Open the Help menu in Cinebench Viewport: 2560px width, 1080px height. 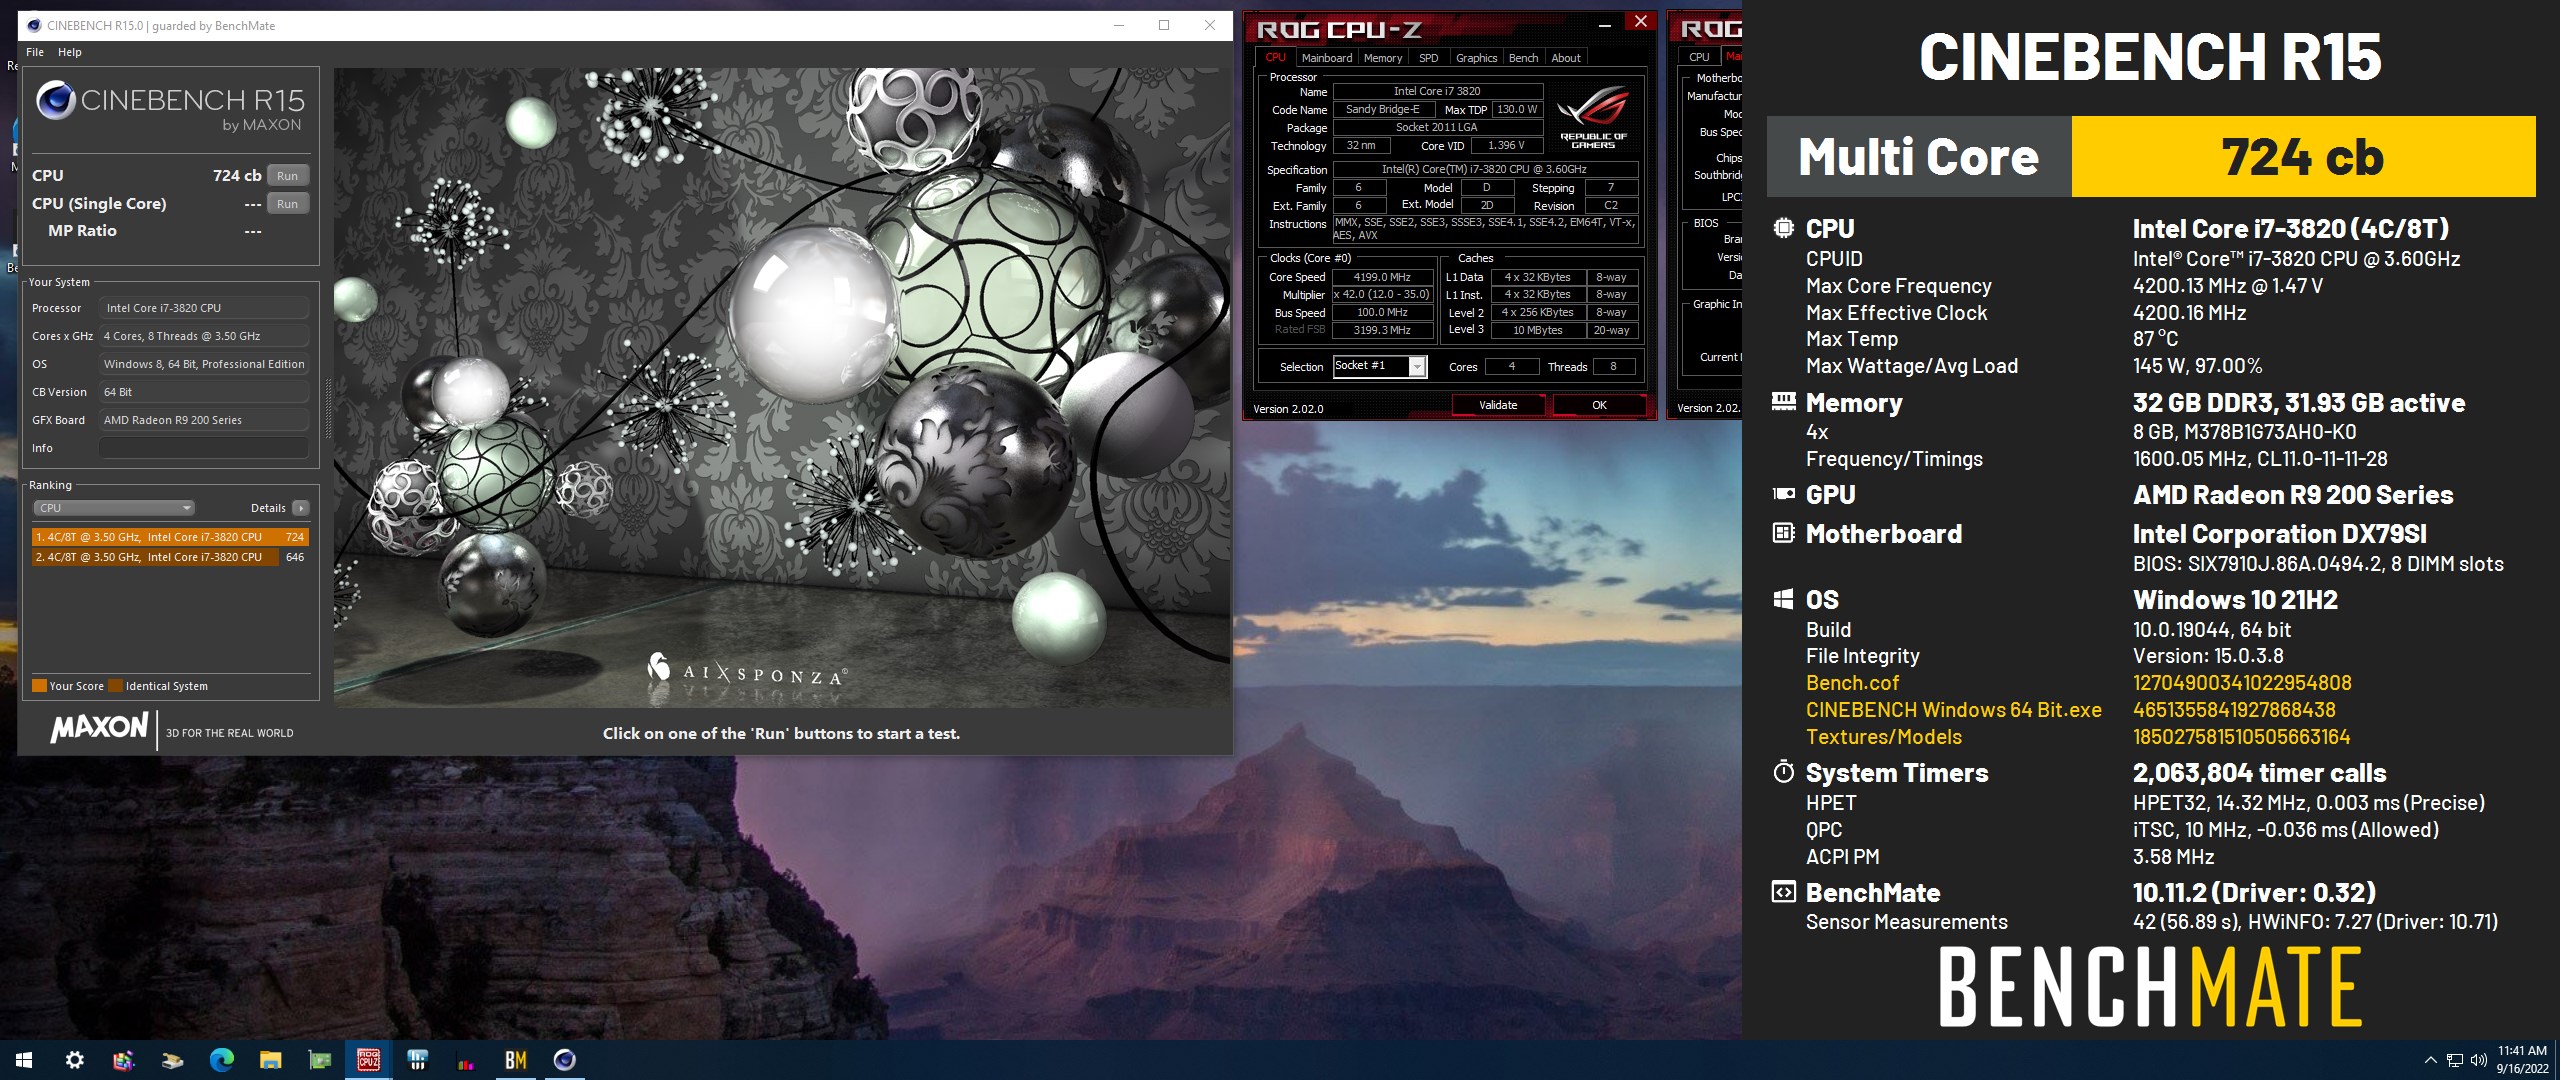[x=70, y=52]
